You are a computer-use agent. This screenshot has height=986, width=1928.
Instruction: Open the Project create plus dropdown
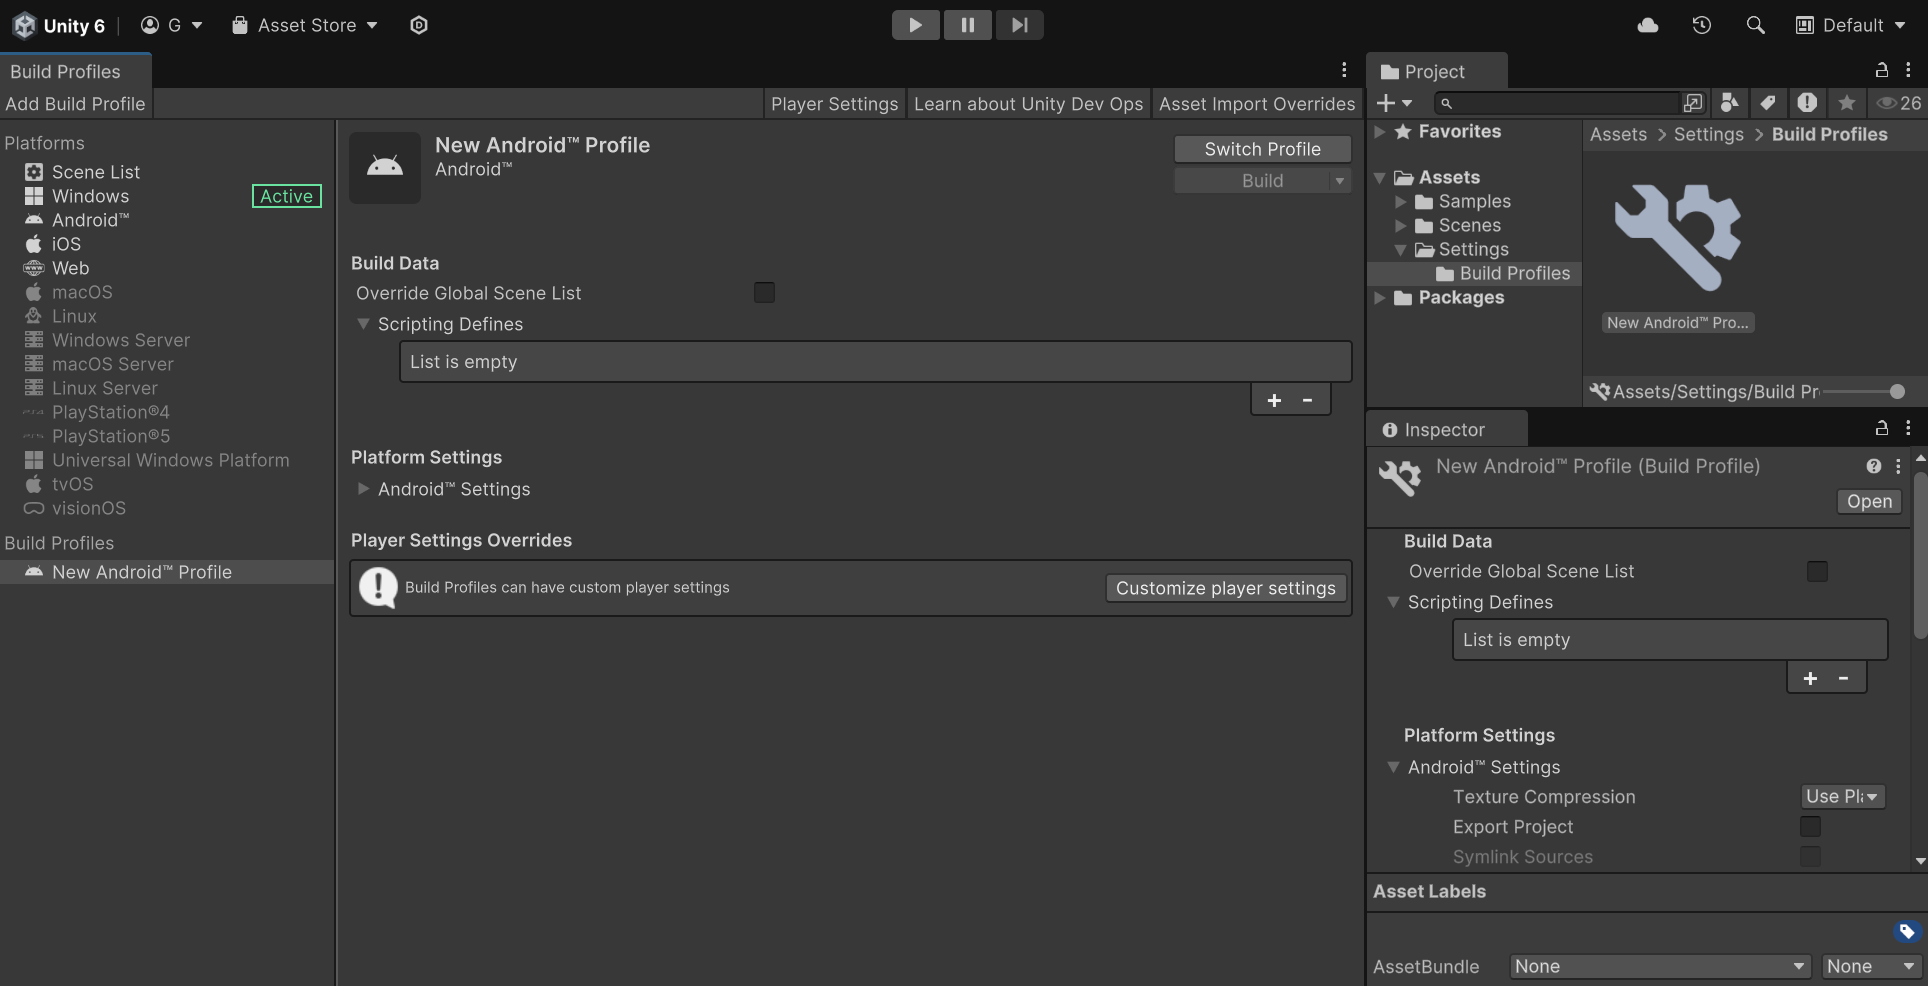pos(1394,103)
